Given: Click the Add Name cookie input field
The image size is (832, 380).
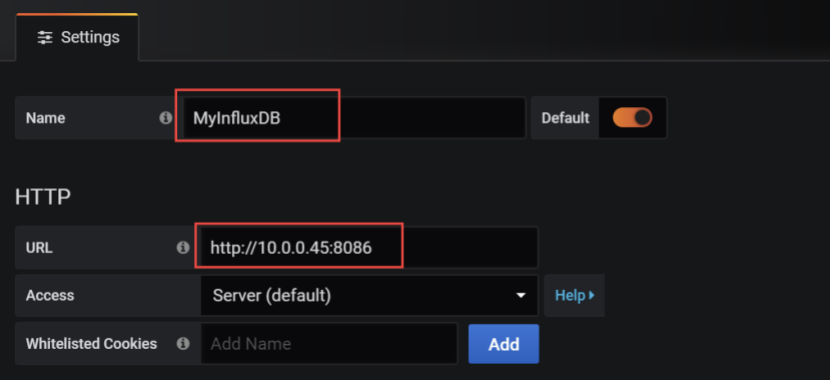Looking at the screenshot, I should point(329,343).
